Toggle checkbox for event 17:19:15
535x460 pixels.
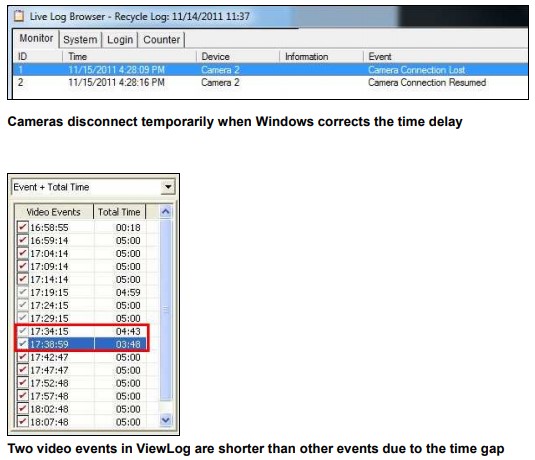[x=23, y=292]
